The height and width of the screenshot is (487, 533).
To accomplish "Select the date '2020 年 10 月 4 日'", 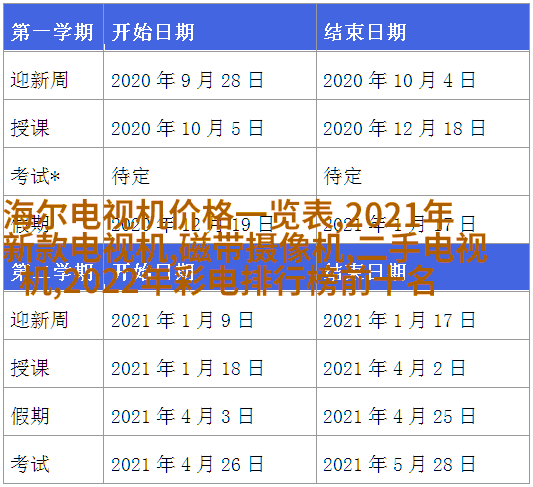I will (x=399, y=80).
